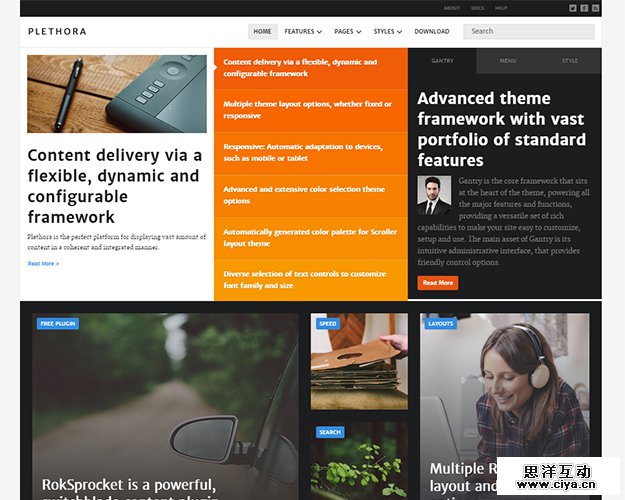Expand the FEATURES dropdown menu
Image resolution: width=625 pixels, height=500 pixels.
point(303,31)
